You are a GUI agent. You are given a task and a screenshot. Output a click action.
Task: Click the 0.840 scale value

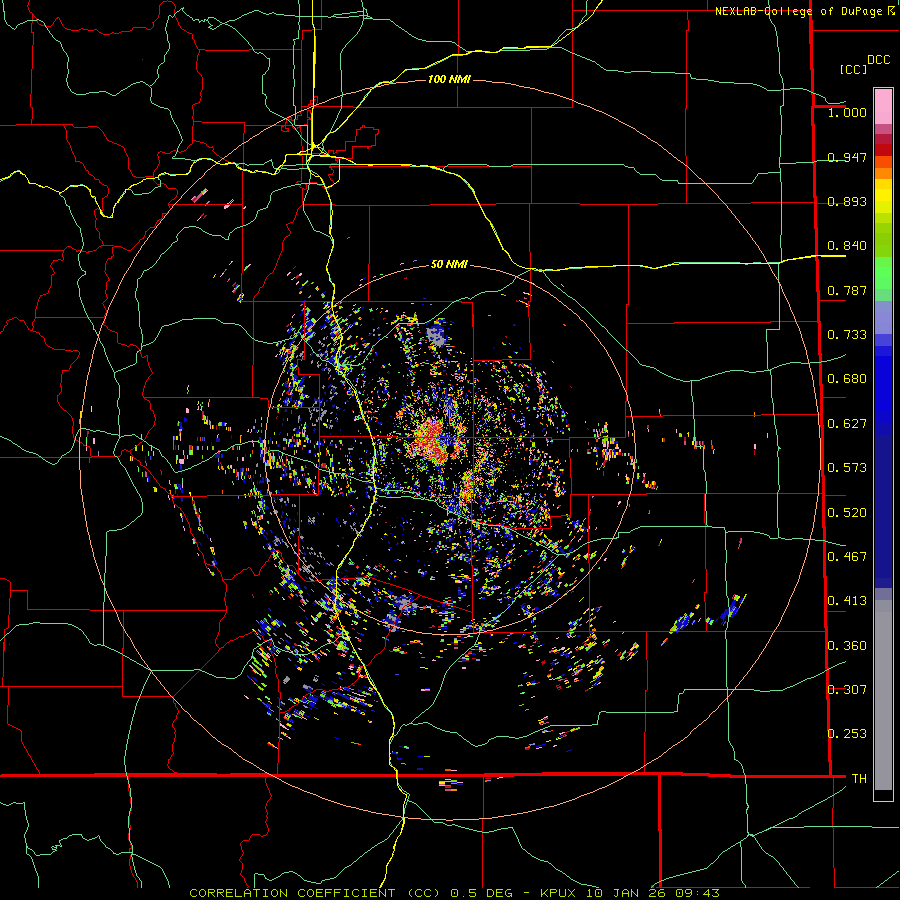click(x=847, y=246)
